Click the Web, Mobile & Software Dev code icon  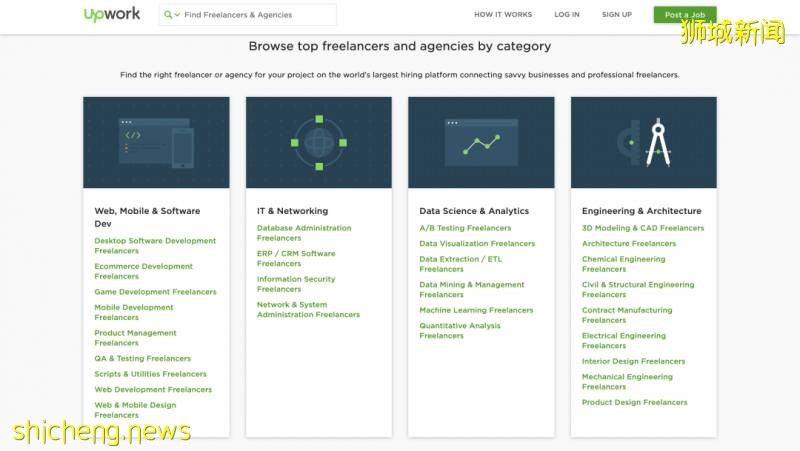tap(156, 142)
